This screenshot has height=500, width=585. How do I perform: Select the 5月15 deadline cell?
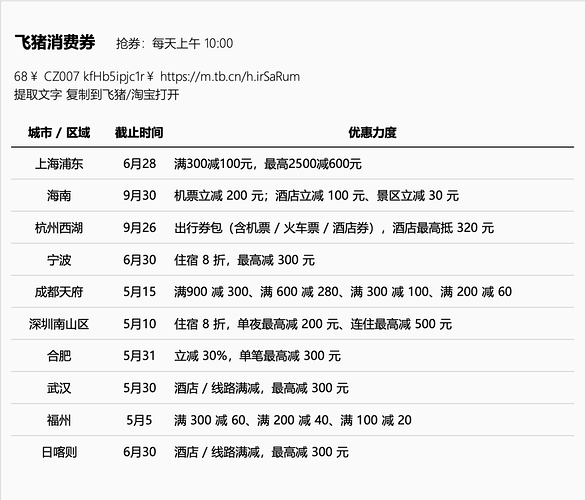[140, 292]
